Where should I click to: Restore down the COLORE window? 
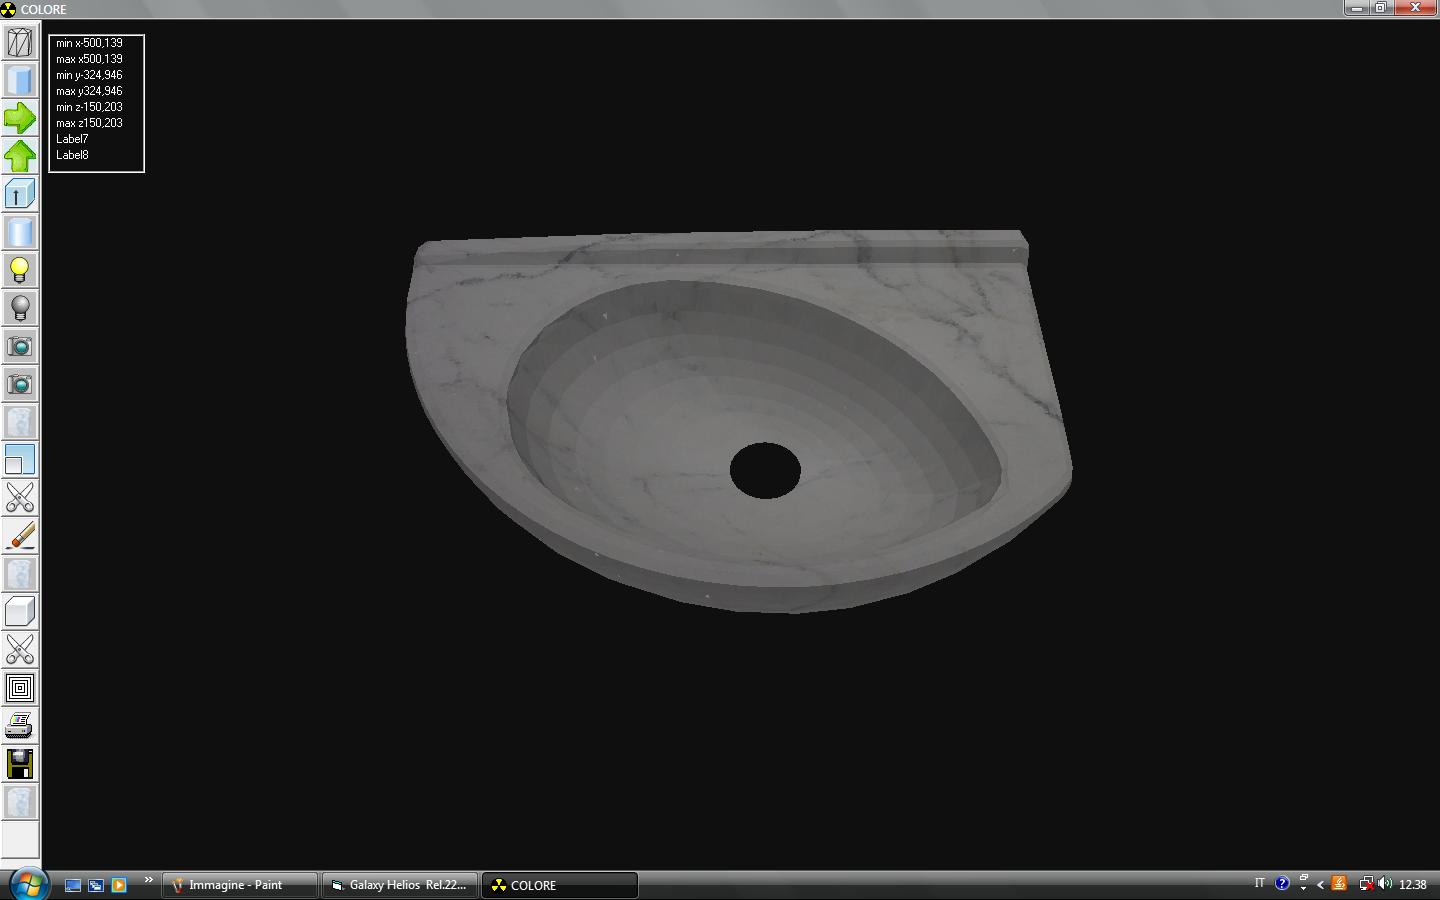coord(1380,8)
